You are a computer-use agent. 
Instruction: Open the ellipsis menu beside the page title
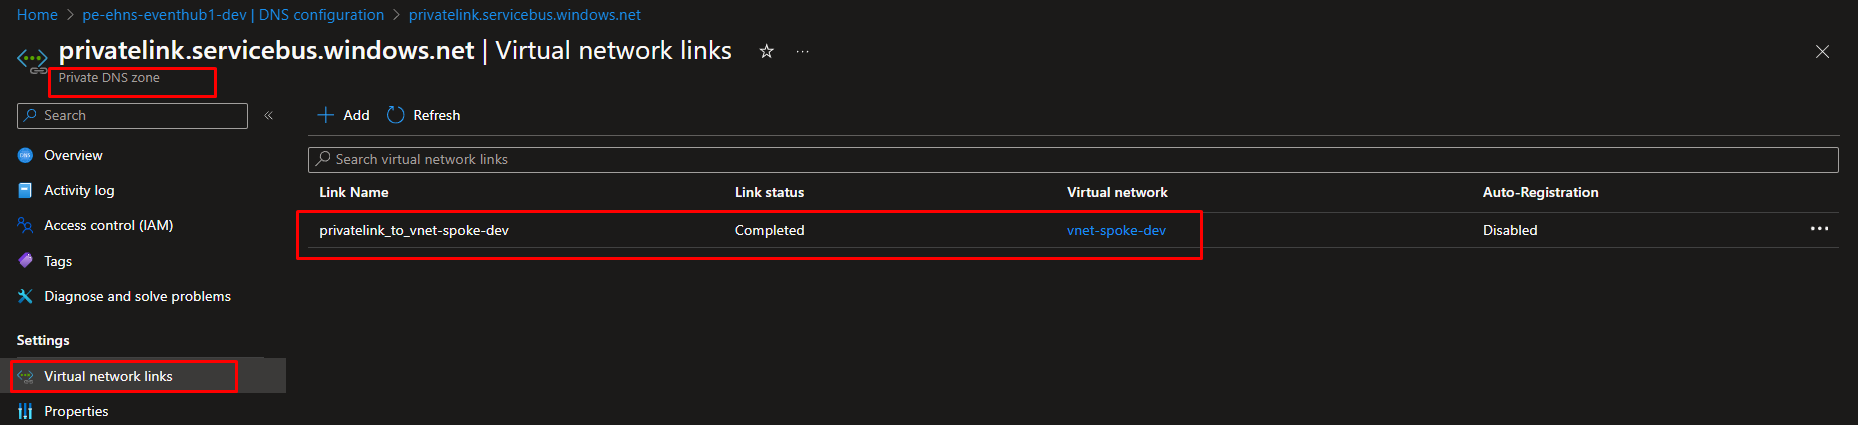pyautogui.click(x=802, y=51)
